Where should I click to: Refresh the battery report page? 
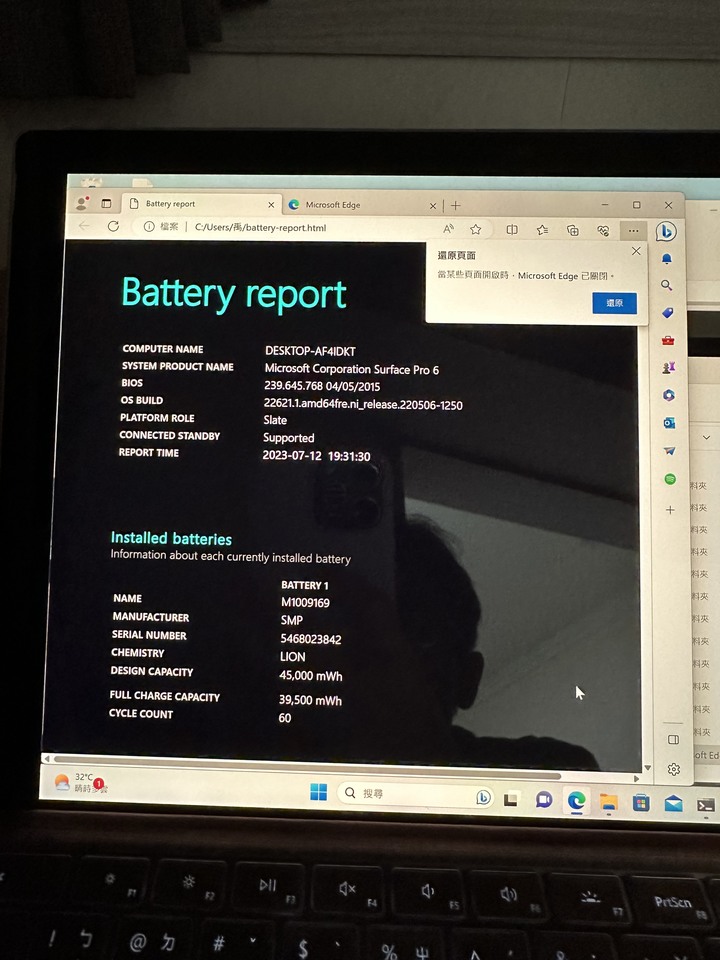click(113, 227)
